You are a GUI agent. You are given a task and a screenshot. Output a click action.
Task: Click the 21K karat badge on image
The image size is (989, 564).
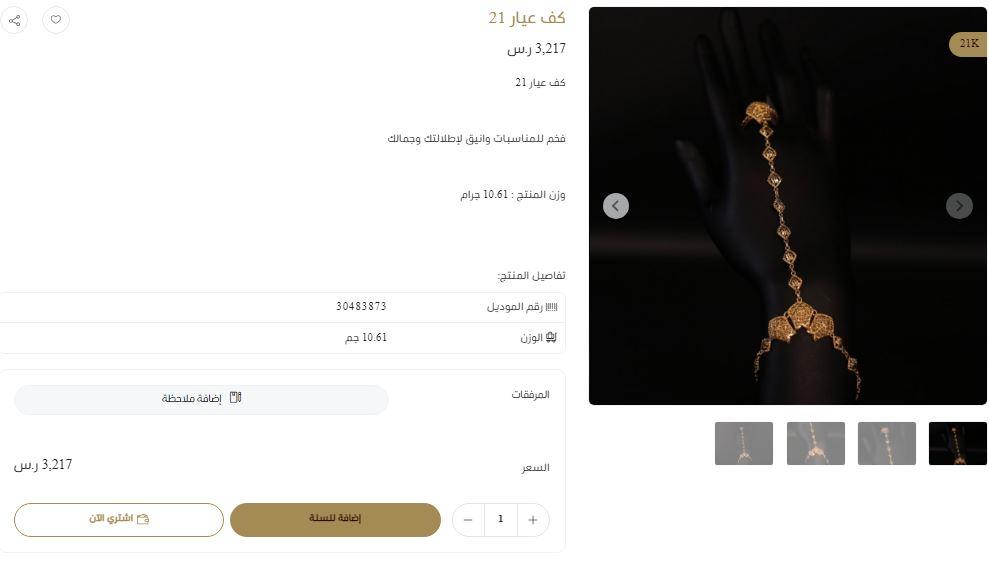[968, 44]
